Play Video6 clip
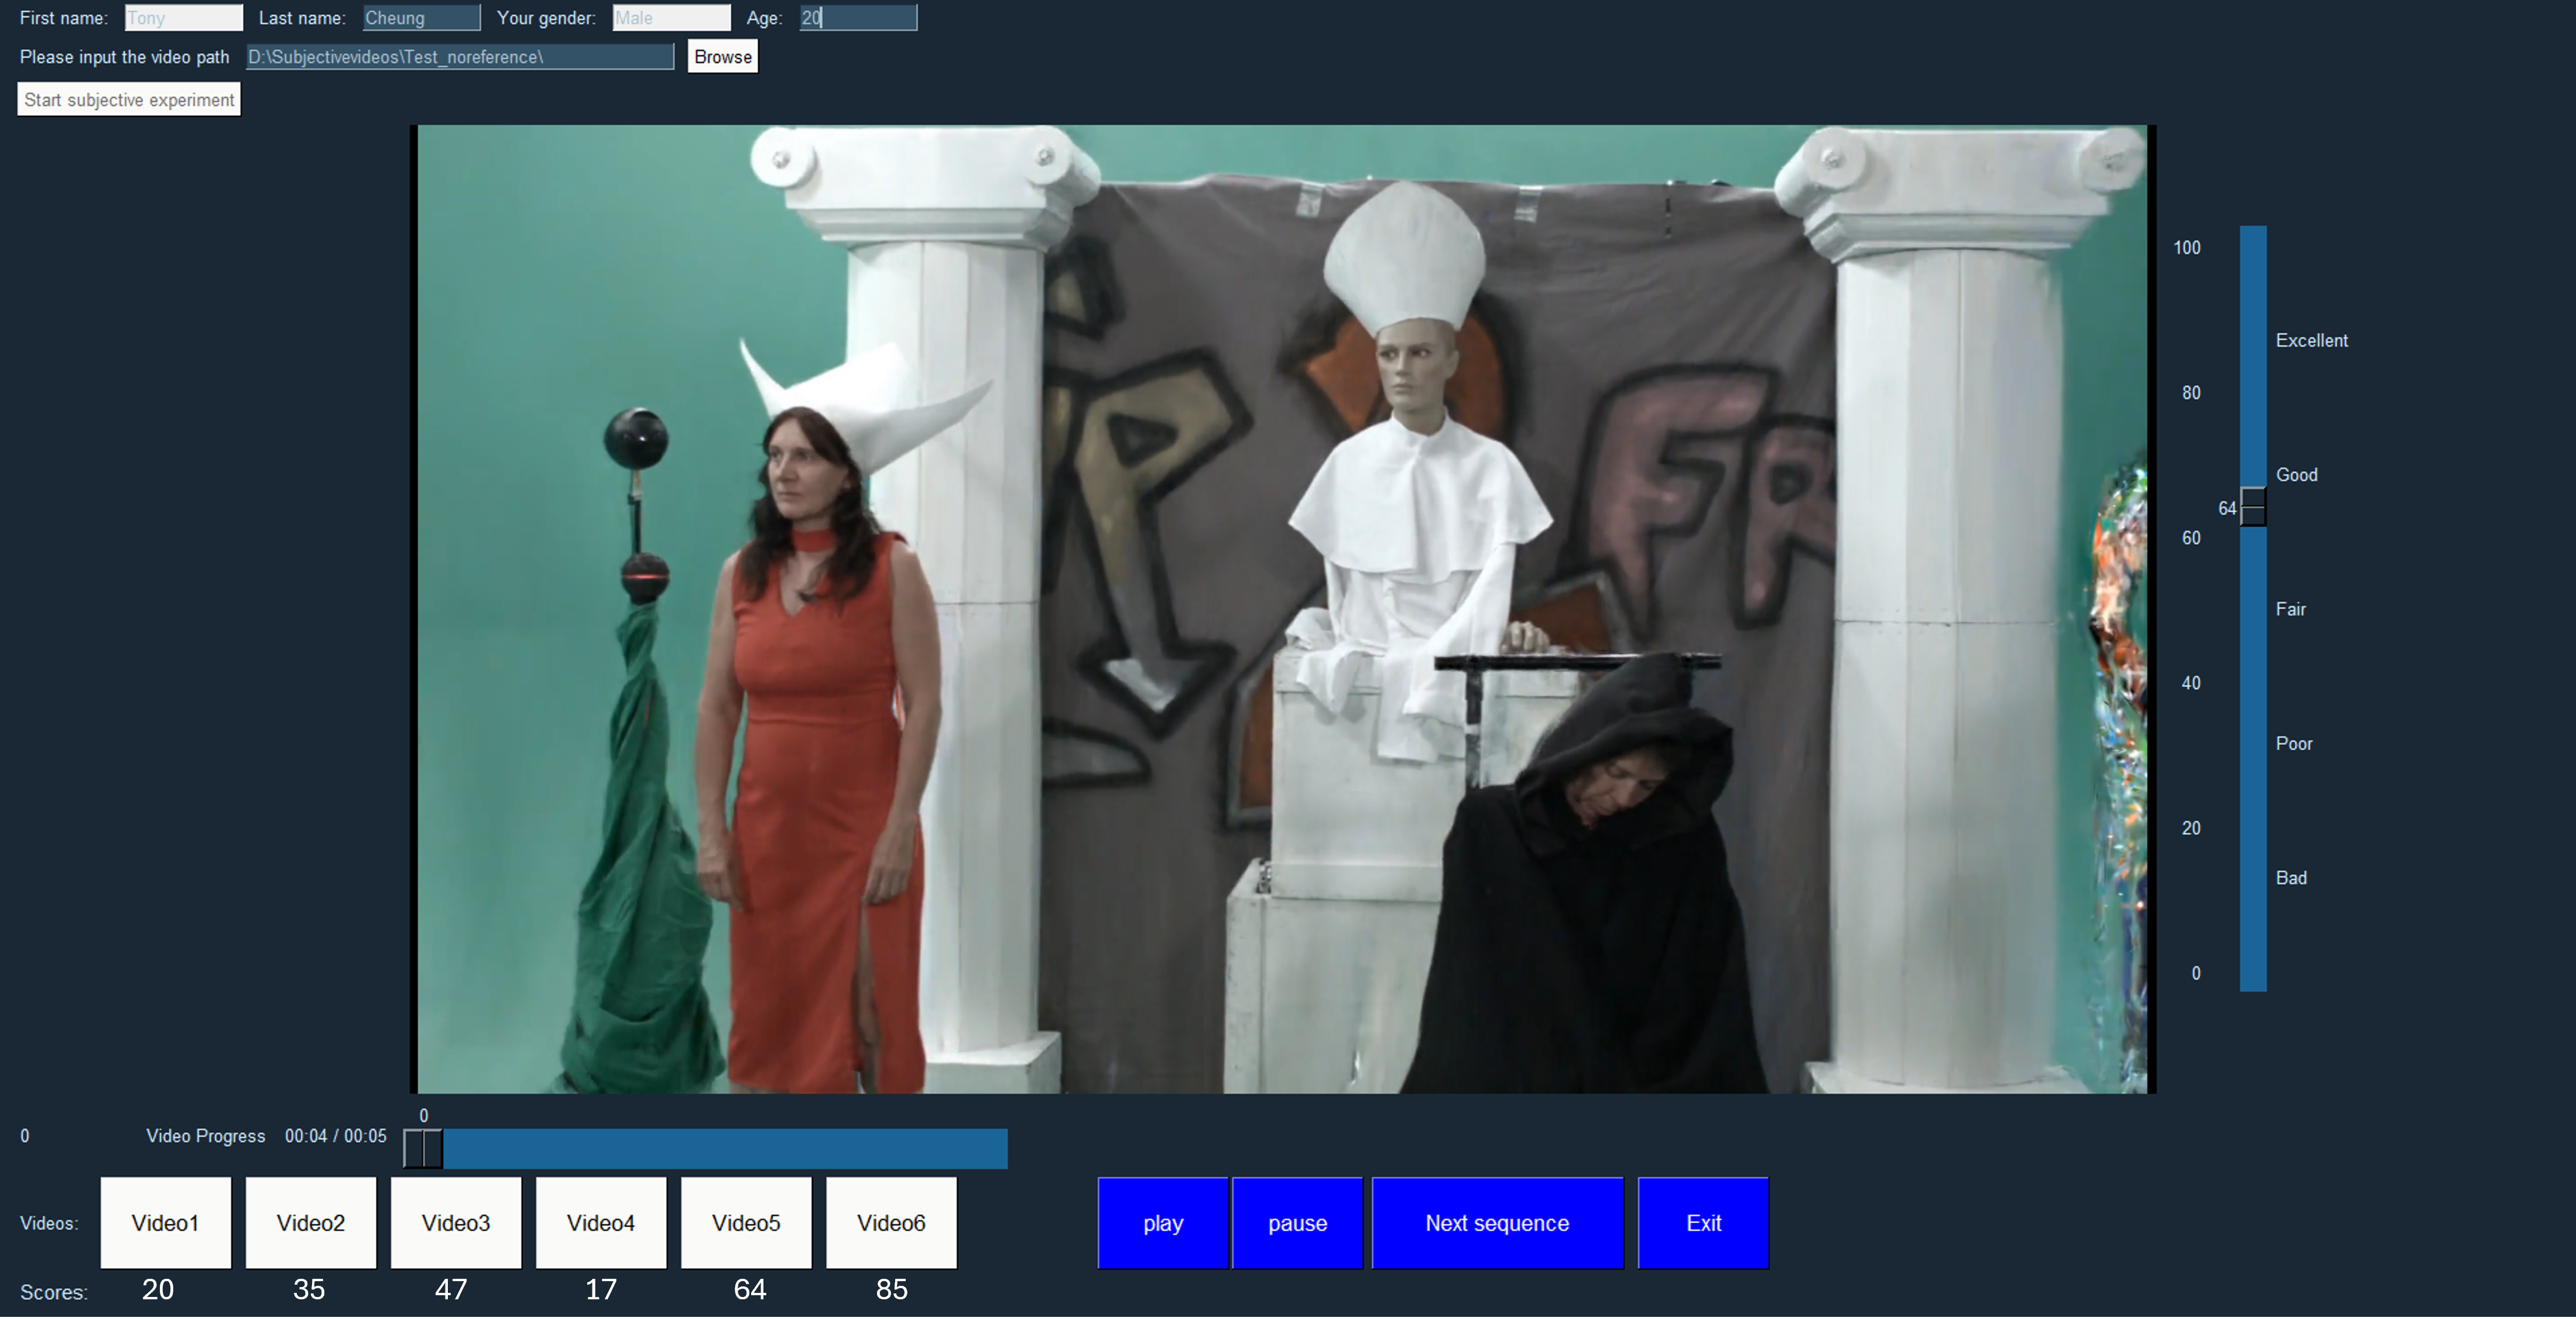Image resolution: width=2576 pixels, height=1328 pixels. pos(891,1223)
